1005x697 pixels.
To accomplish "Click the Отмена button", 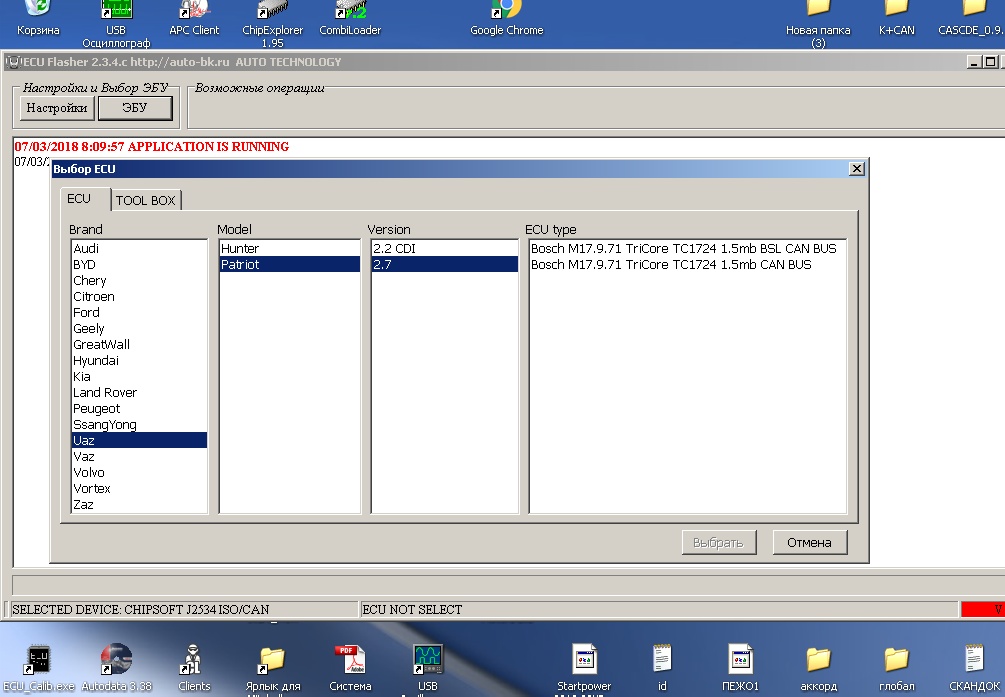I will 810,542.
